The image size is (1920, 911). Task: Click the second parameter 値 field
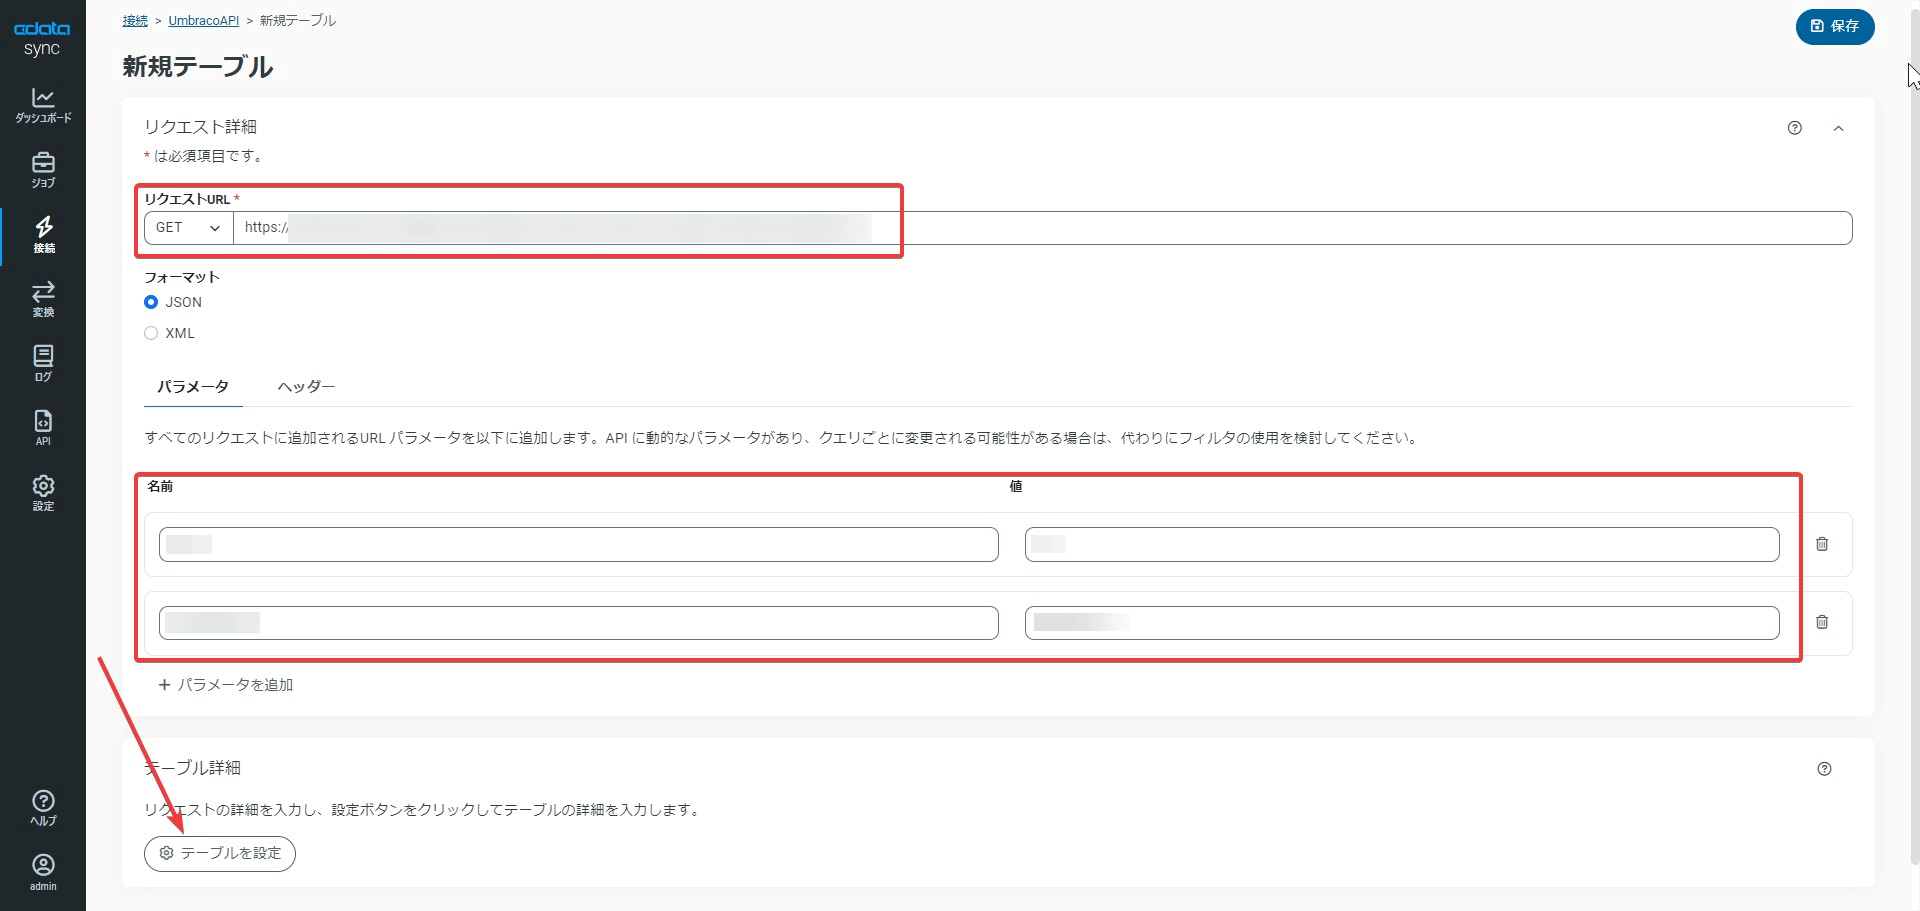[x=1402, y=623]
